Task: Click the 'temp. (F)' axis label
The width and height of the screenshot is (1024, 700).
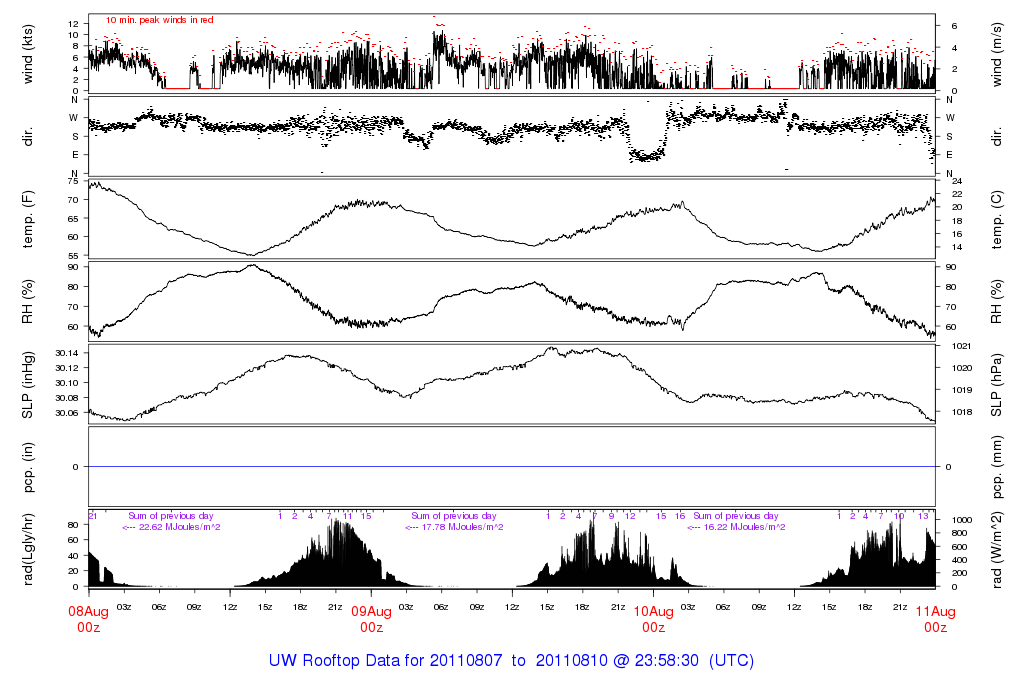Action: [27, 219]
